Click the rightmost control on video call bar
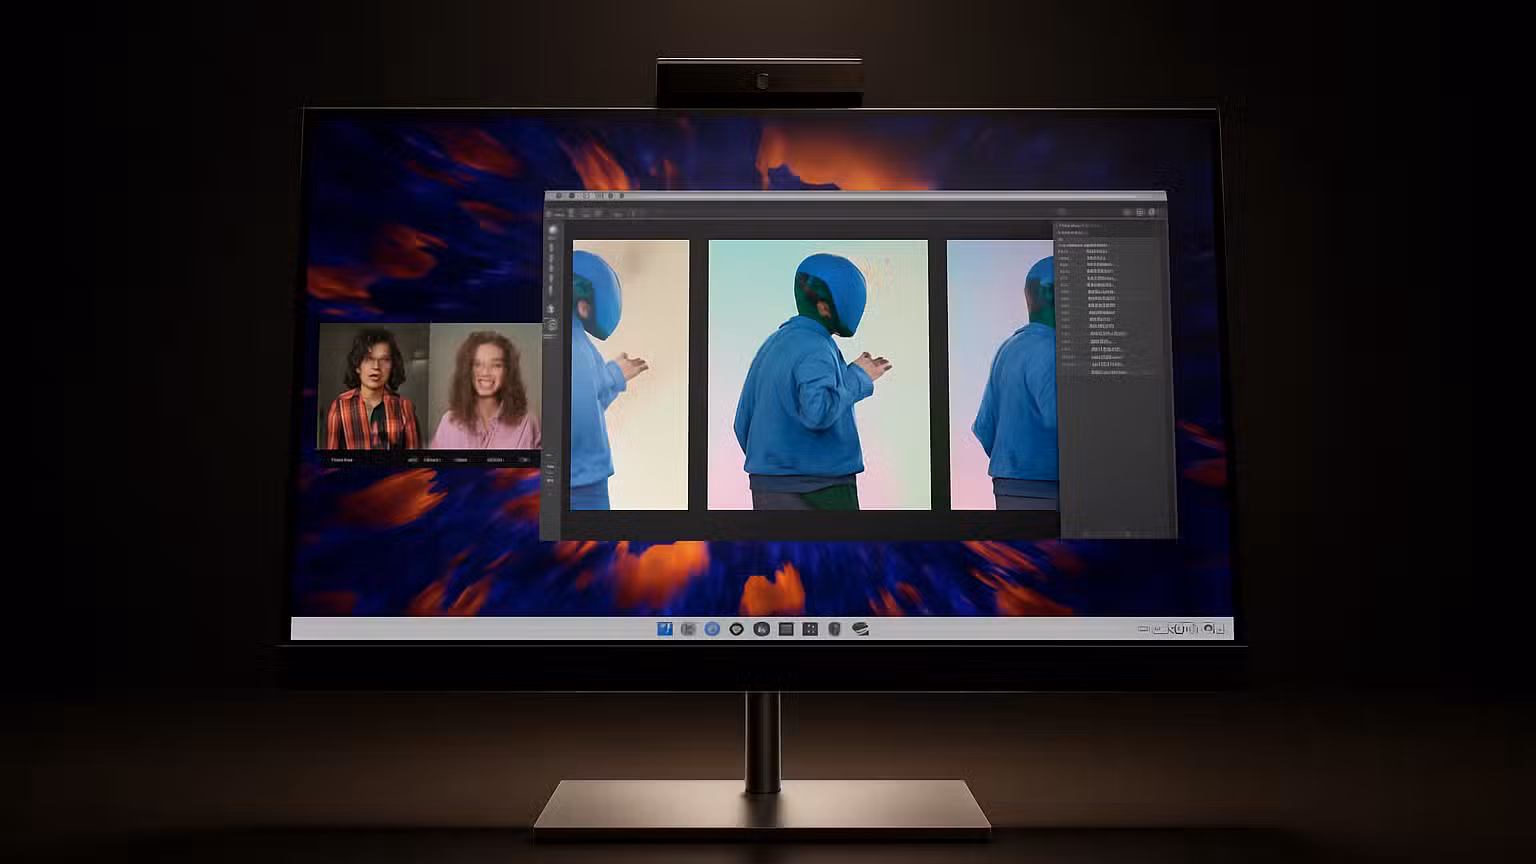The height and width of the screenshot is (864, 1536). click(x=524, y=460)
